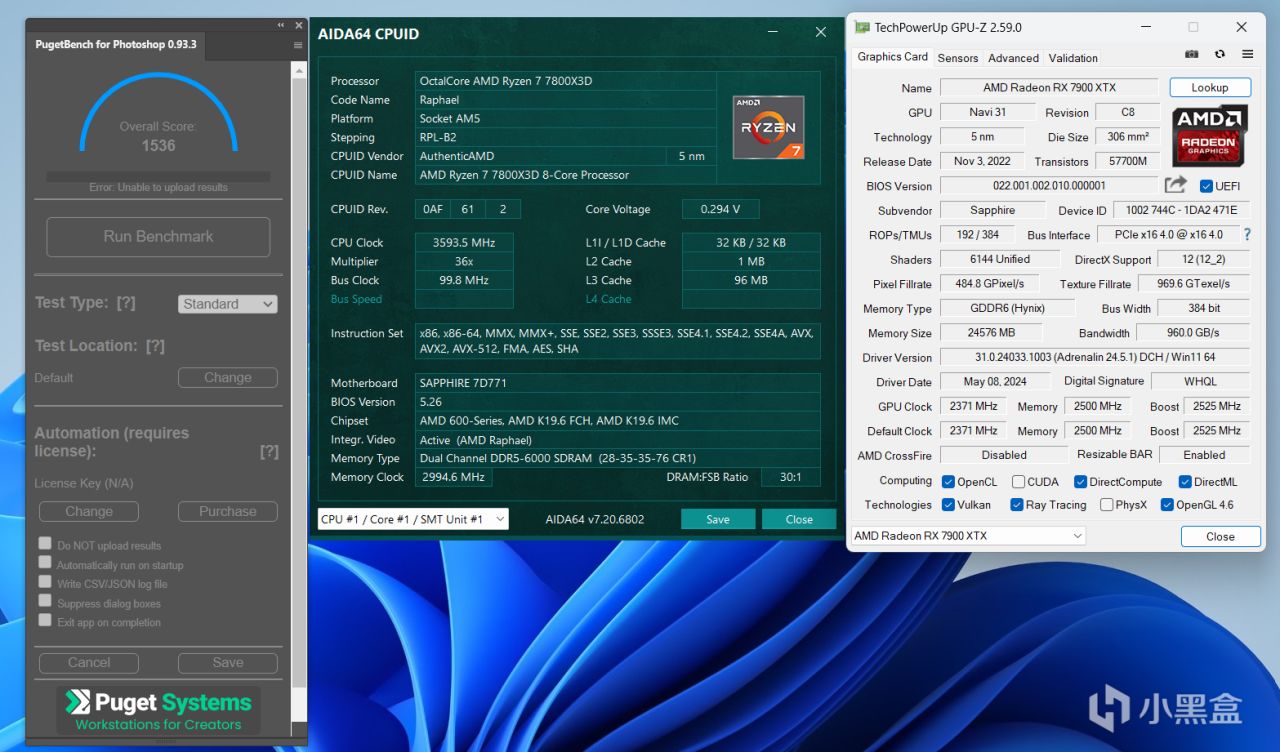This screenshot has width=1280, height=752.
Task: Enable 'Exit app on completion' checkbox
Action: point(45,620)
